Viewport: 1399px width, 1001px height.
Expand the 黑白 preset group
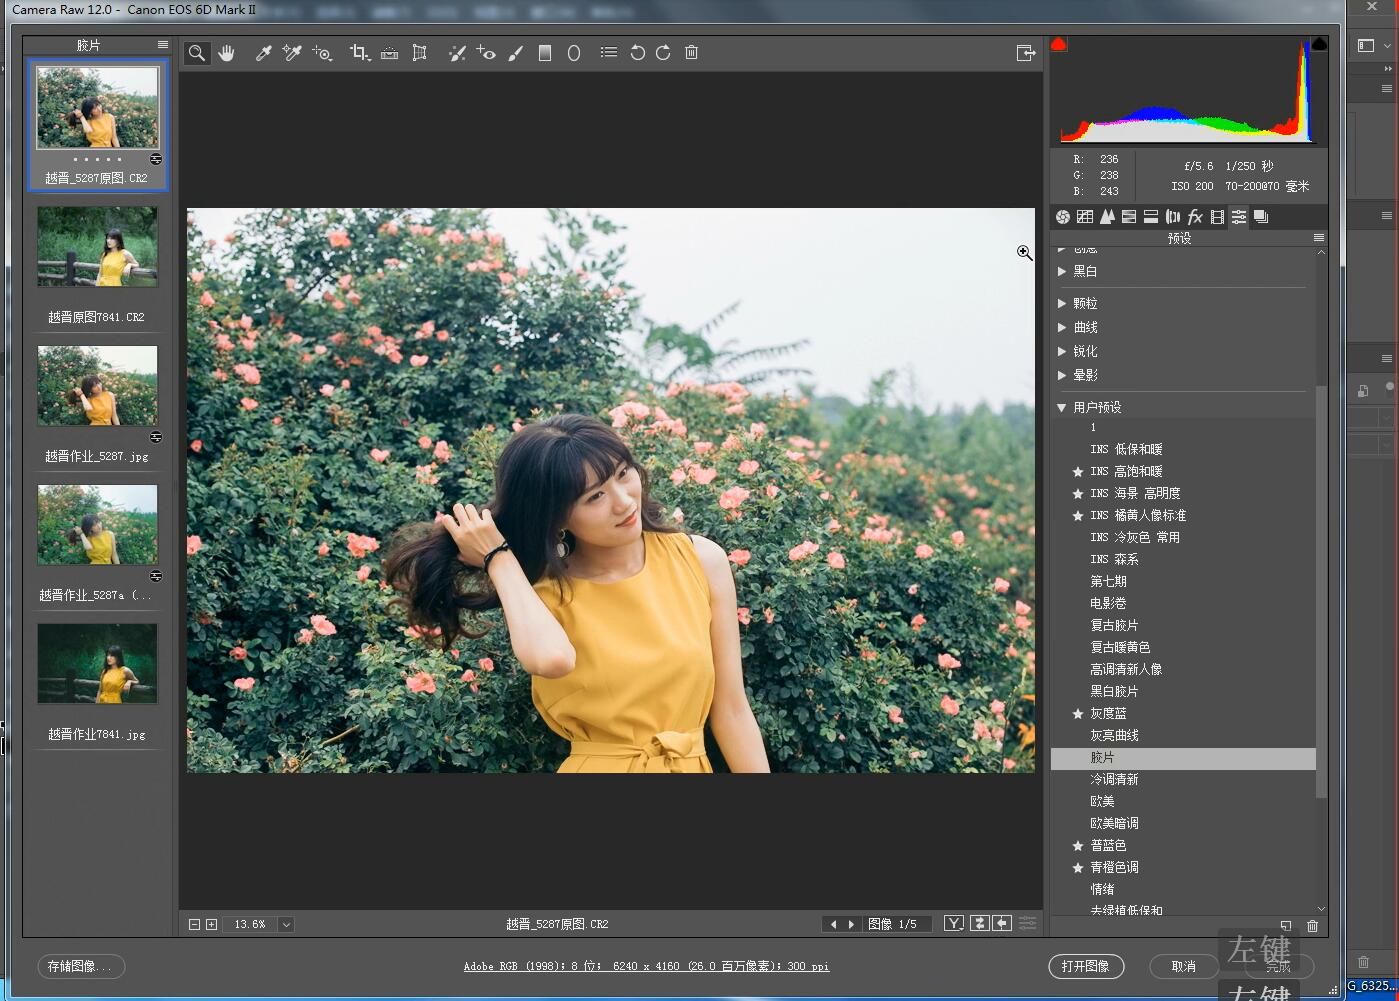click(1062, 271)
